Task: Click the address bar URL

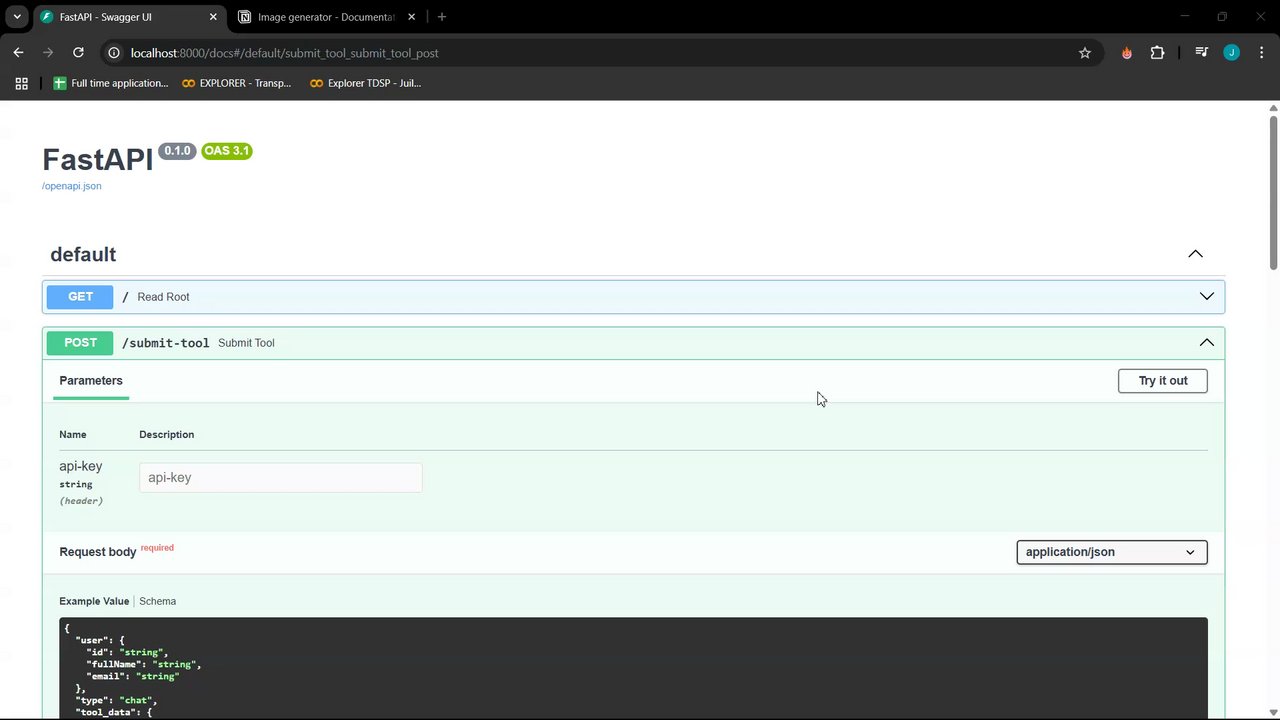Action: coord(285,53)
